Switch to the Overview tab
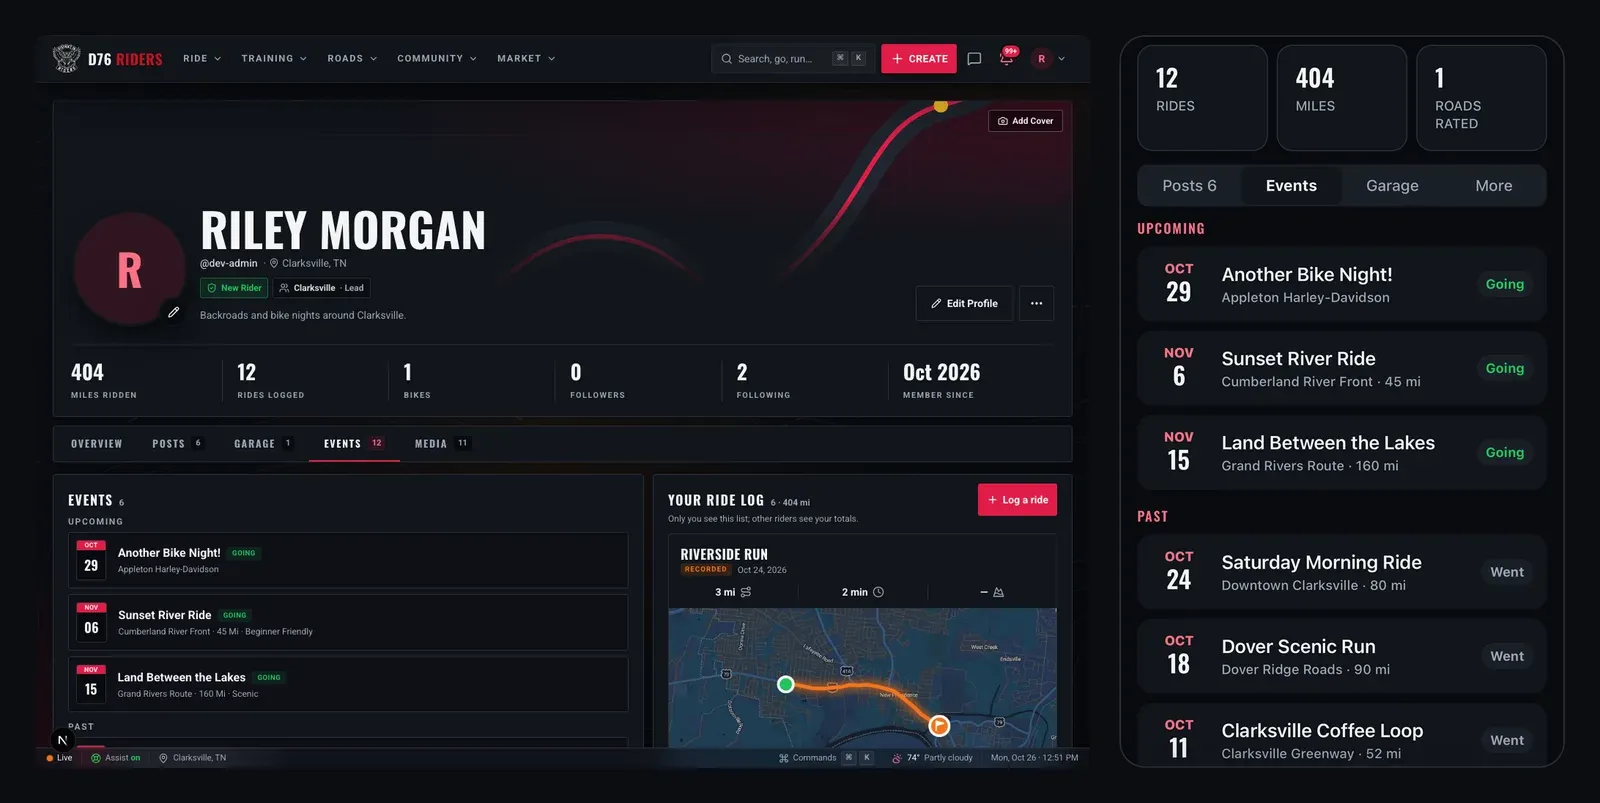 tap(97, 444)
